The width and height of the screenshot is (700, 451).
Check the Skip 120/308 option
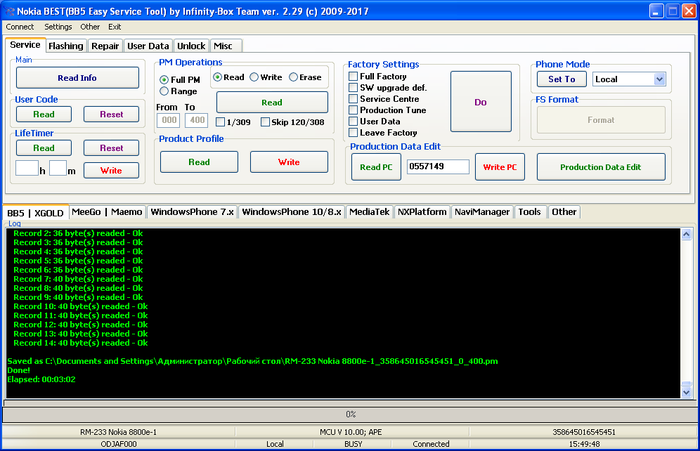point(265,122)
